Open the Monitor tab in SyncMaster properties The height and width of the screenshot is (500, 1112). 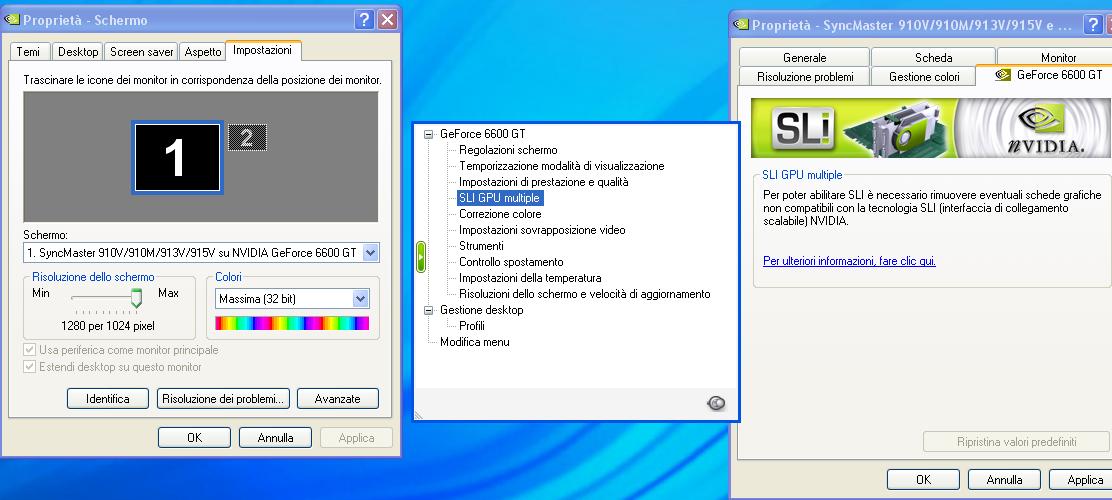(1057, 57)
